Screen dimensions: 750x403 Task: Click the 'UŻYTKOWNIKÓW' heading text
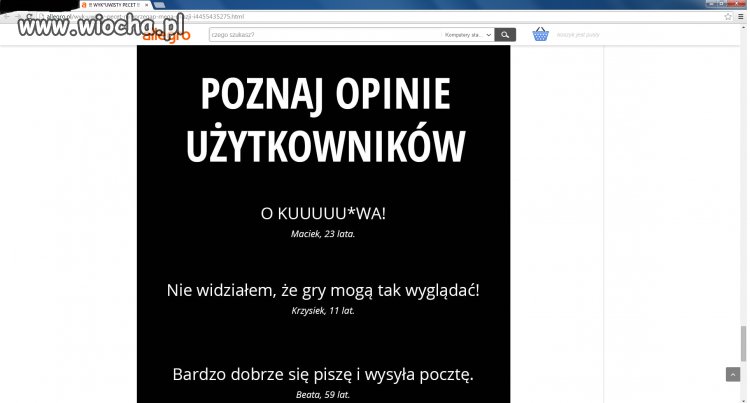coord(325,145)
